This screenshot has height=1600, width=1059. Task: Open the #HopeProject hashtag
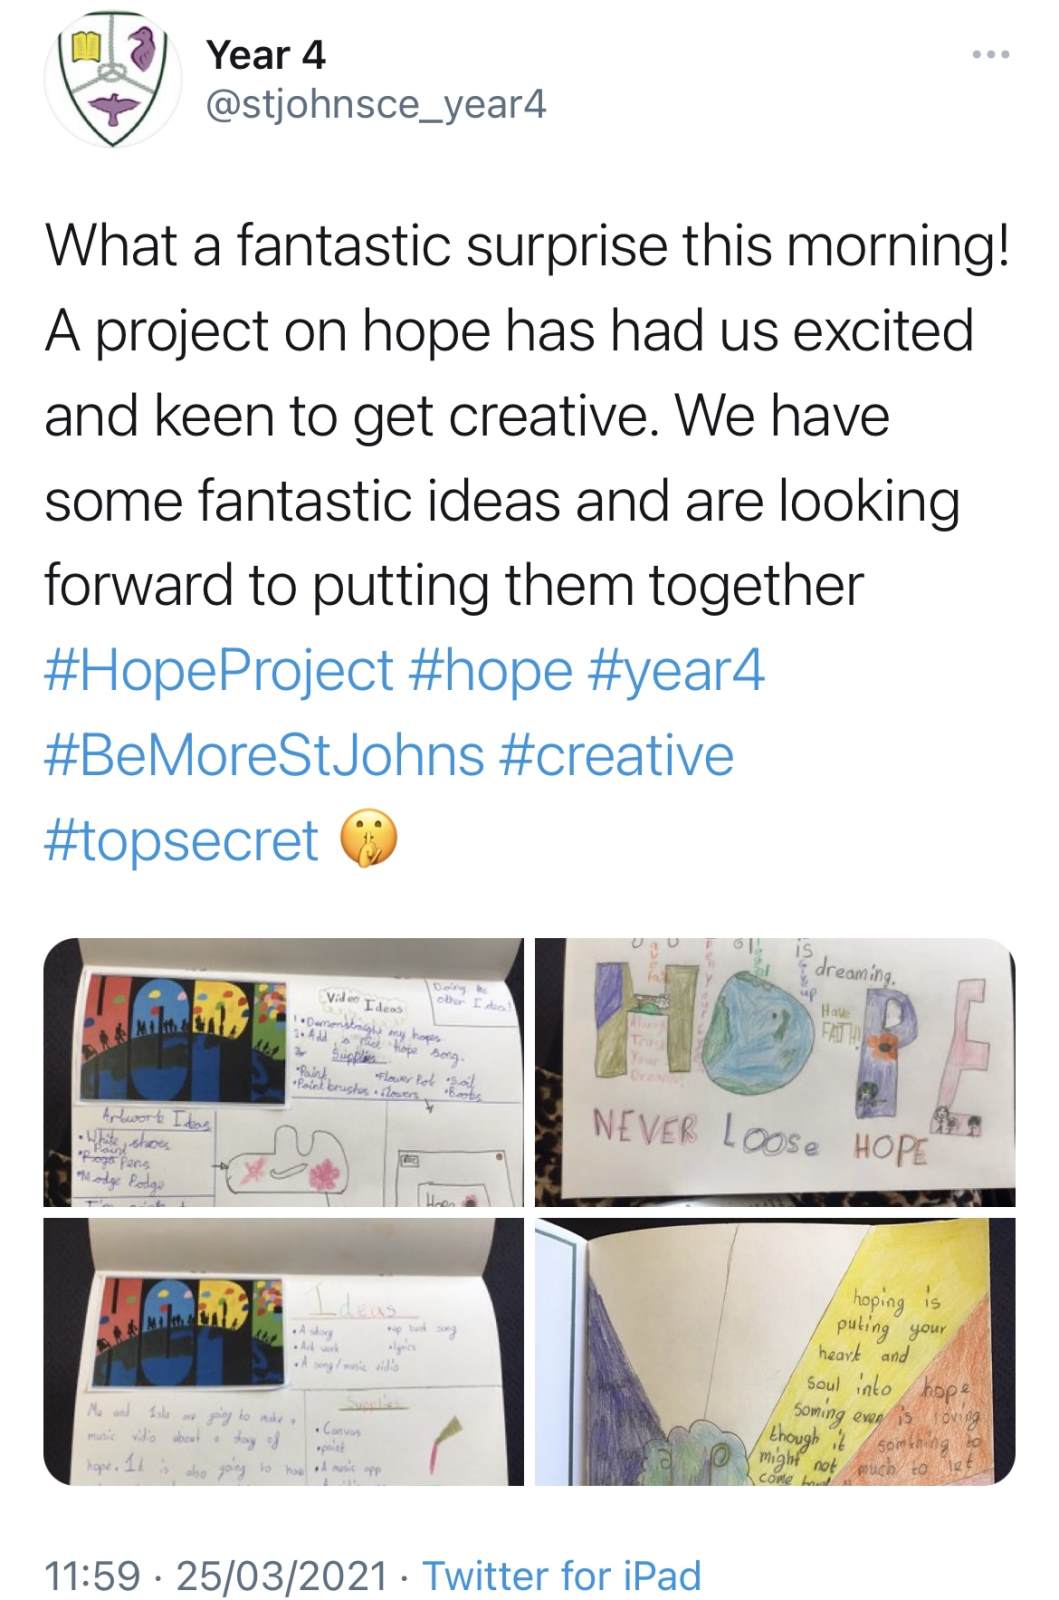pyautogui.click(x=219, y=670)
